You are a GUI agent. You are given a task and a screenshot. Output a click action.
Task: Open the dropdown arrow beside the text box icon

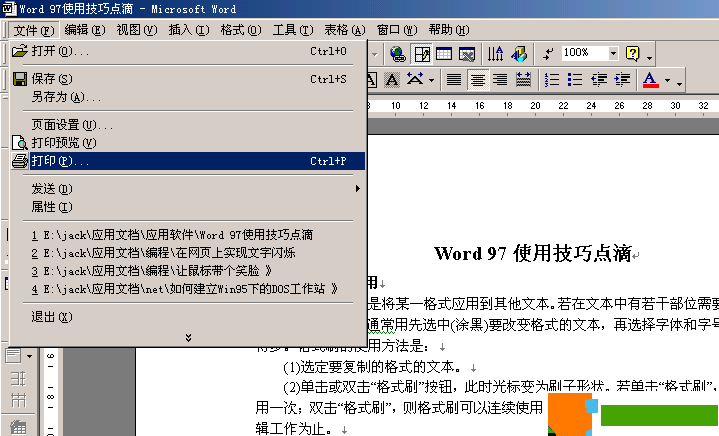click(29, 356)
